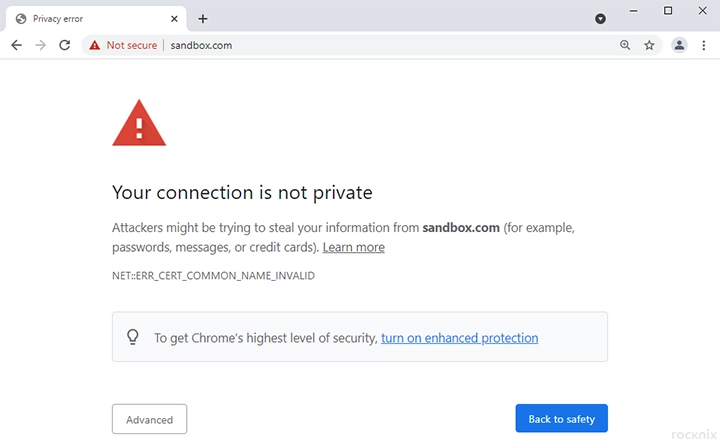720x443 pixels.
Task: Reload the page with refresh icon
Action: click(x=65, y=45)
